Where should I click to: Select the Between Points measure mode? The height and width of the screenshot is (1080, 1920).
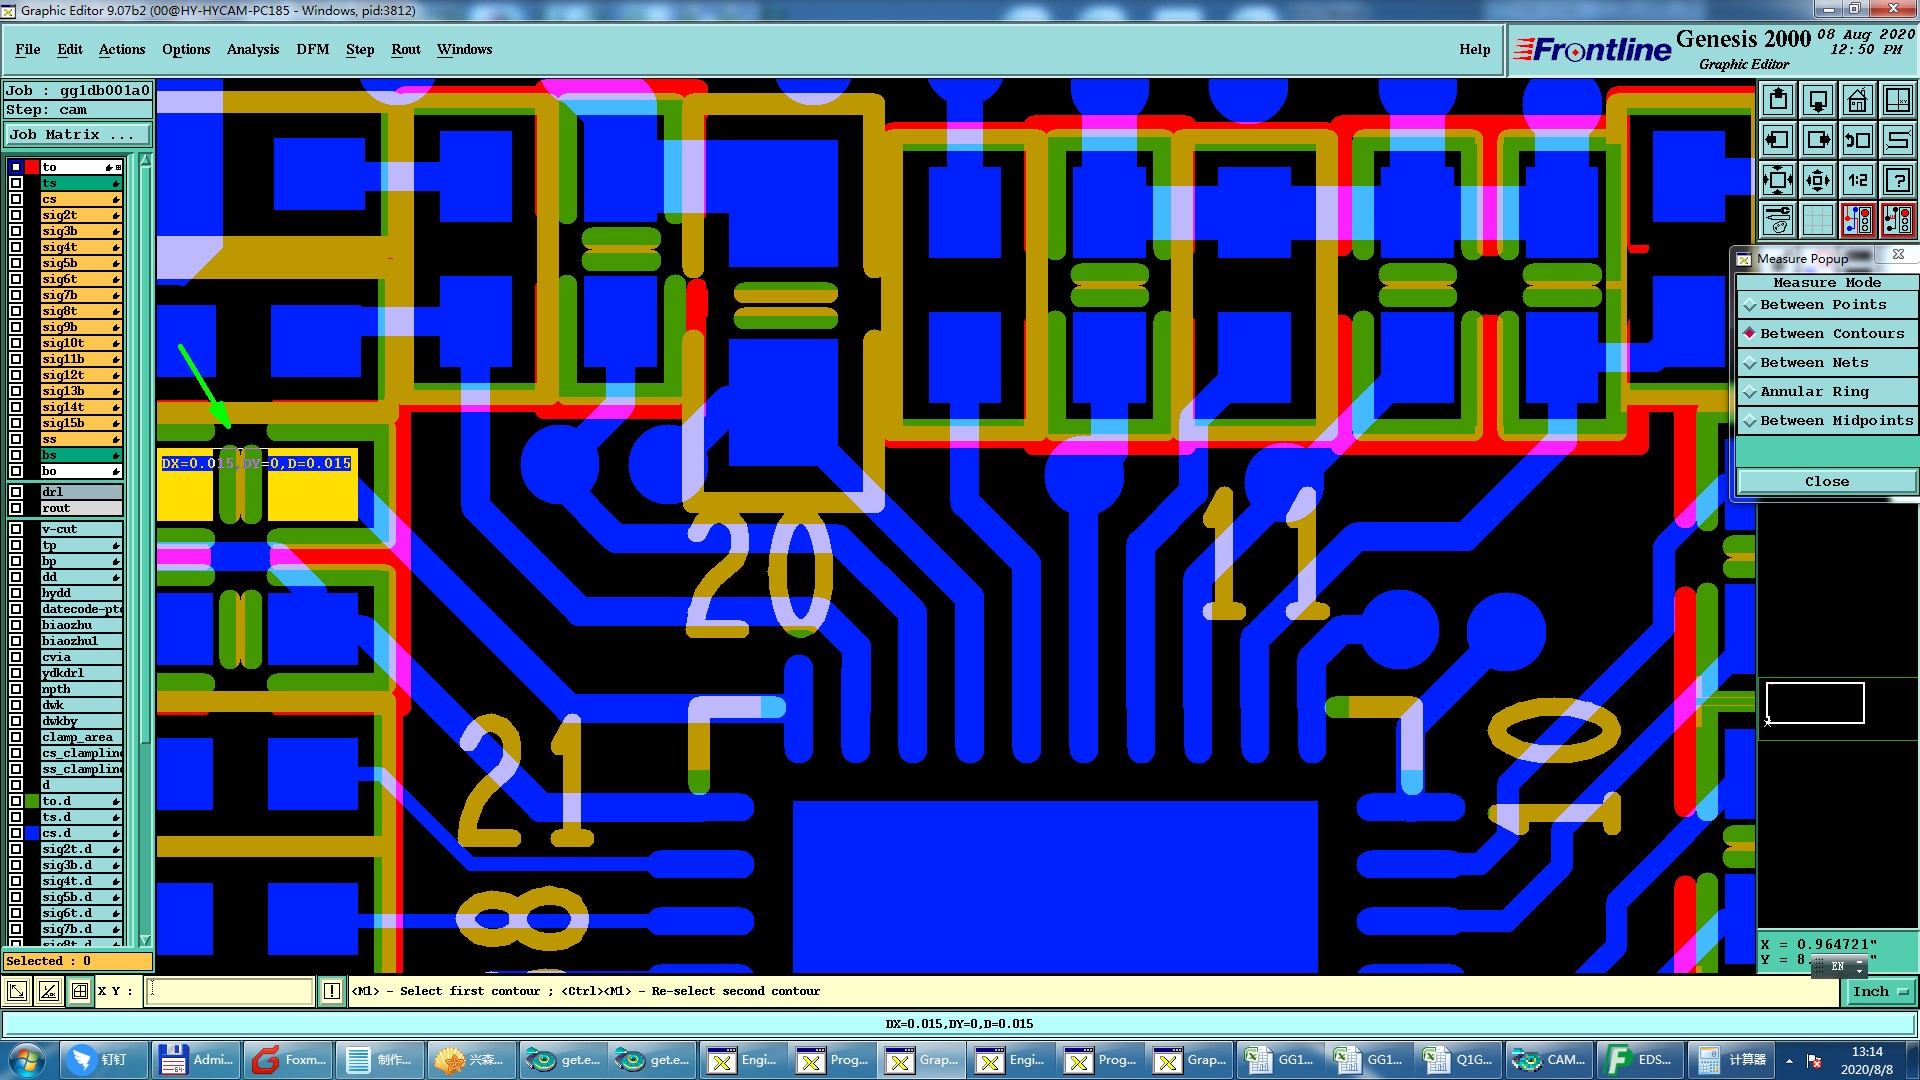click(x=1822, y=305)
